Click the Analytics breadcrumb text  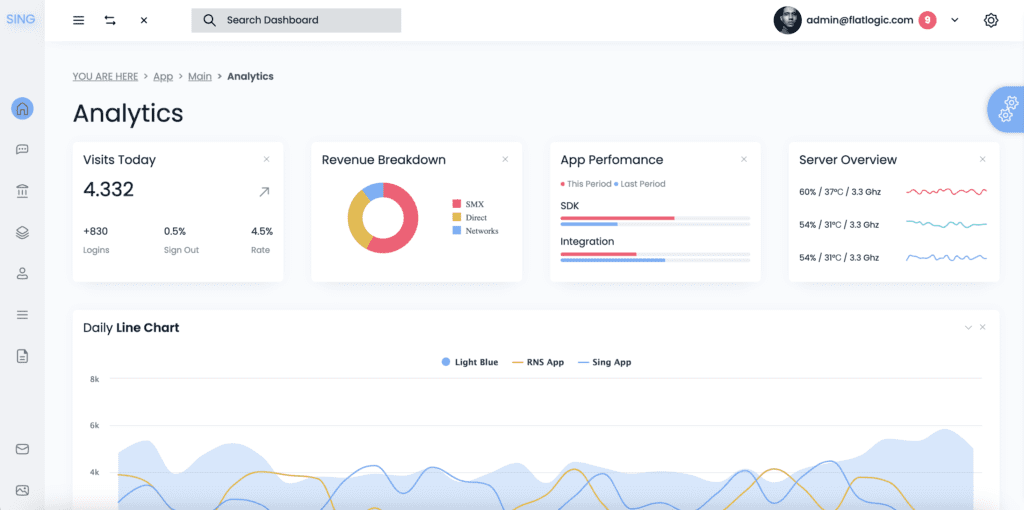(x=250, y=76)
